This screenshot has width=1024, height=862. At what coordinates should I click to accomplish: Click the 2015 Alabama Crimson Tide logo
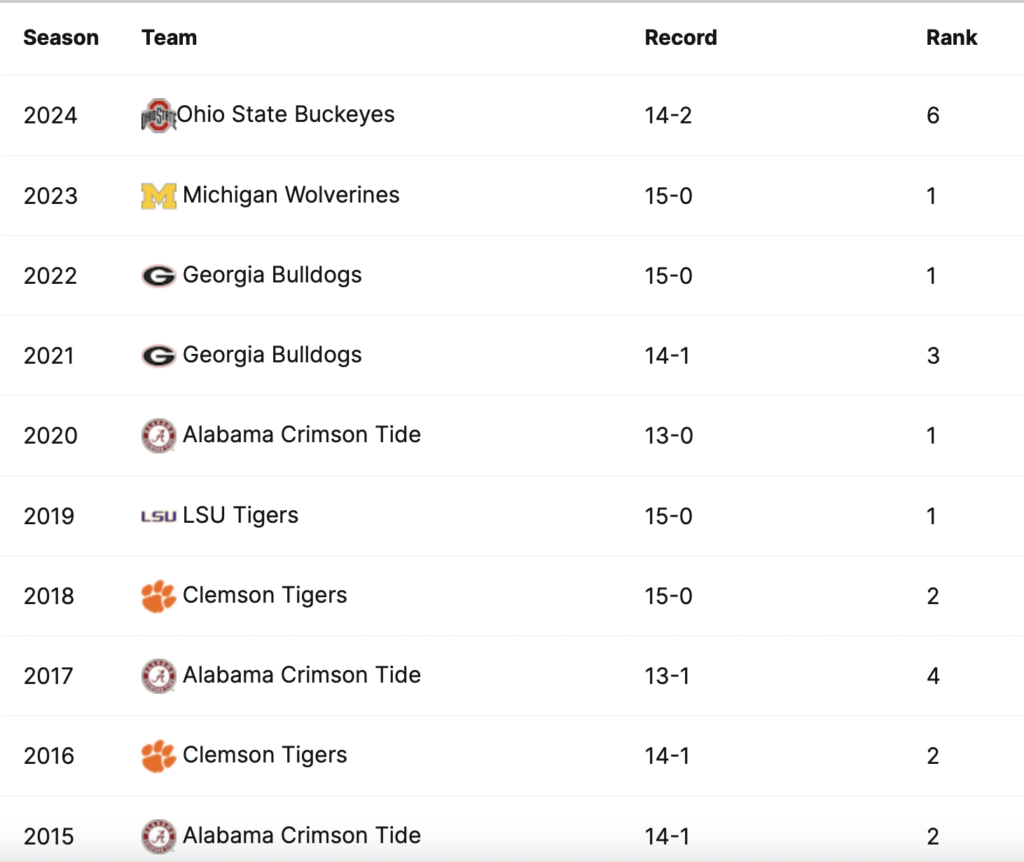pos(158,836)
